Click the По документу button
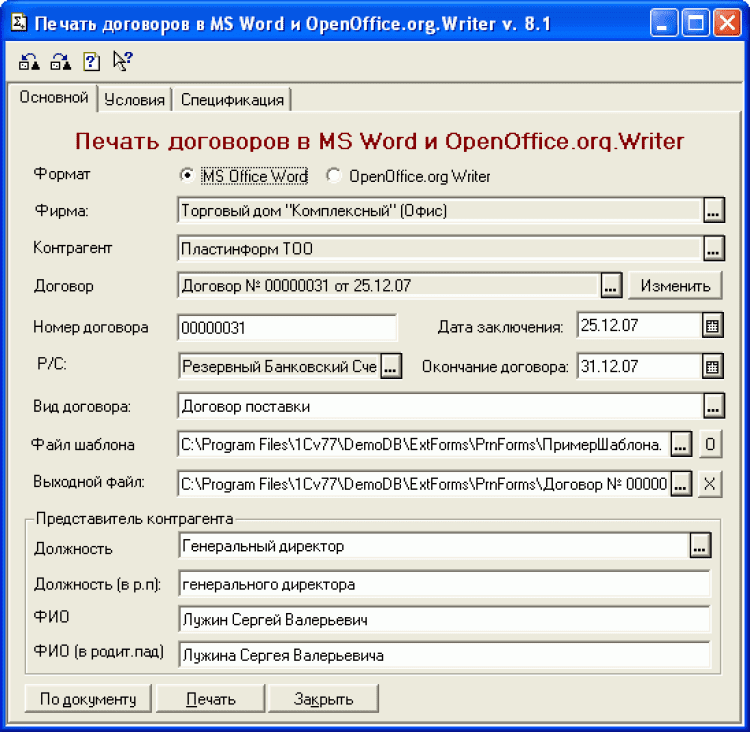Viewport: 750px width, 732px height. pyautogui.click(x=88, y=699)
